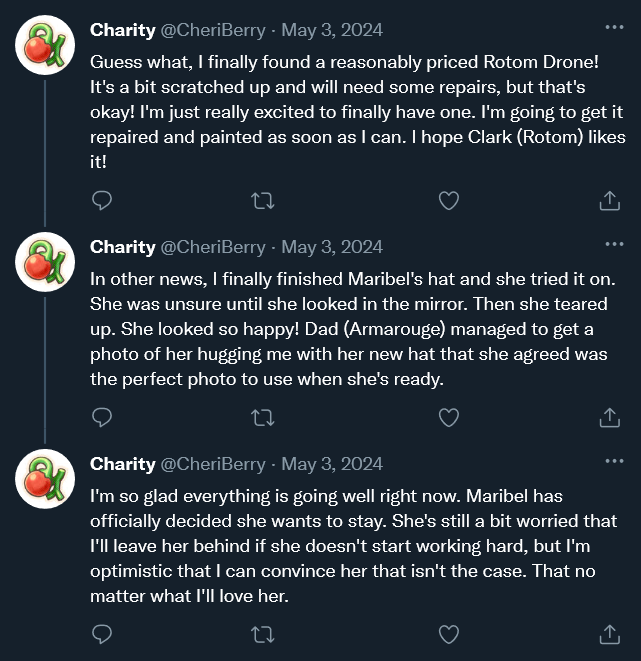Open more options on Maribel's hat tweet
The height and width of the screenshot is (661, 641).
click(x=613, y=245)
